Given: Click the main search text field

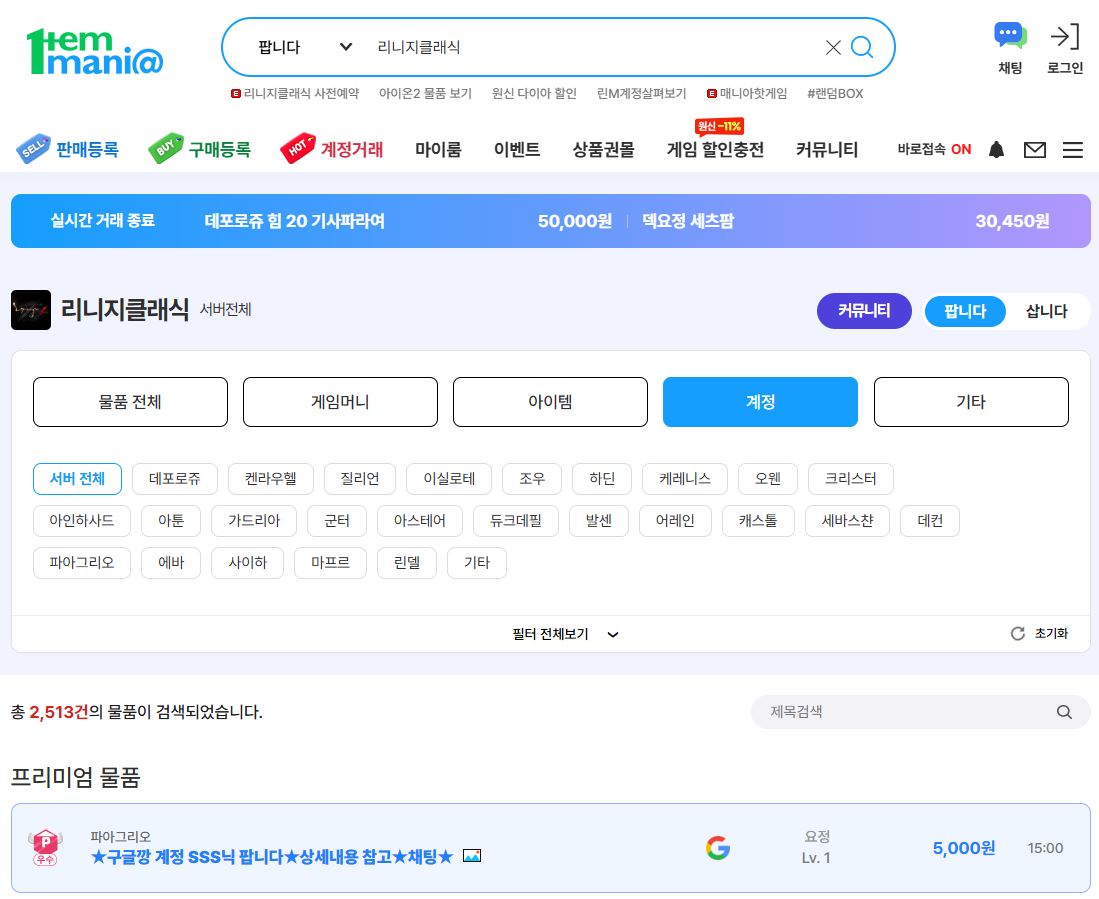Looking at the screenshot, I should (596, 48).
